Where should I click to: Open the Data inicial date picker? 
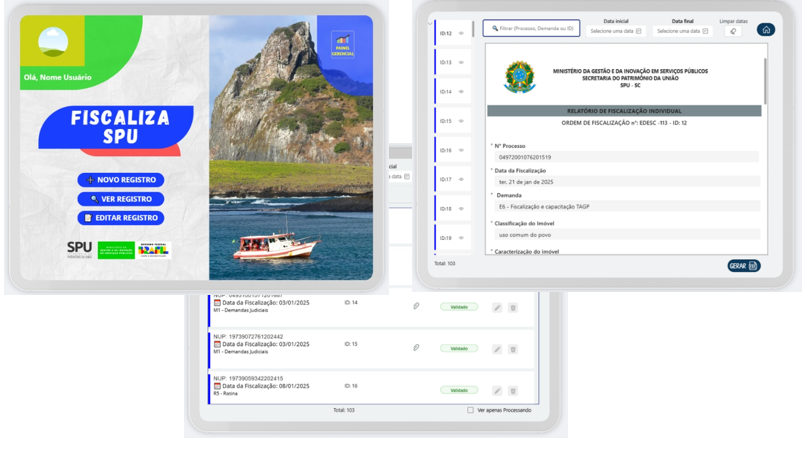click(x=615, y=31)
